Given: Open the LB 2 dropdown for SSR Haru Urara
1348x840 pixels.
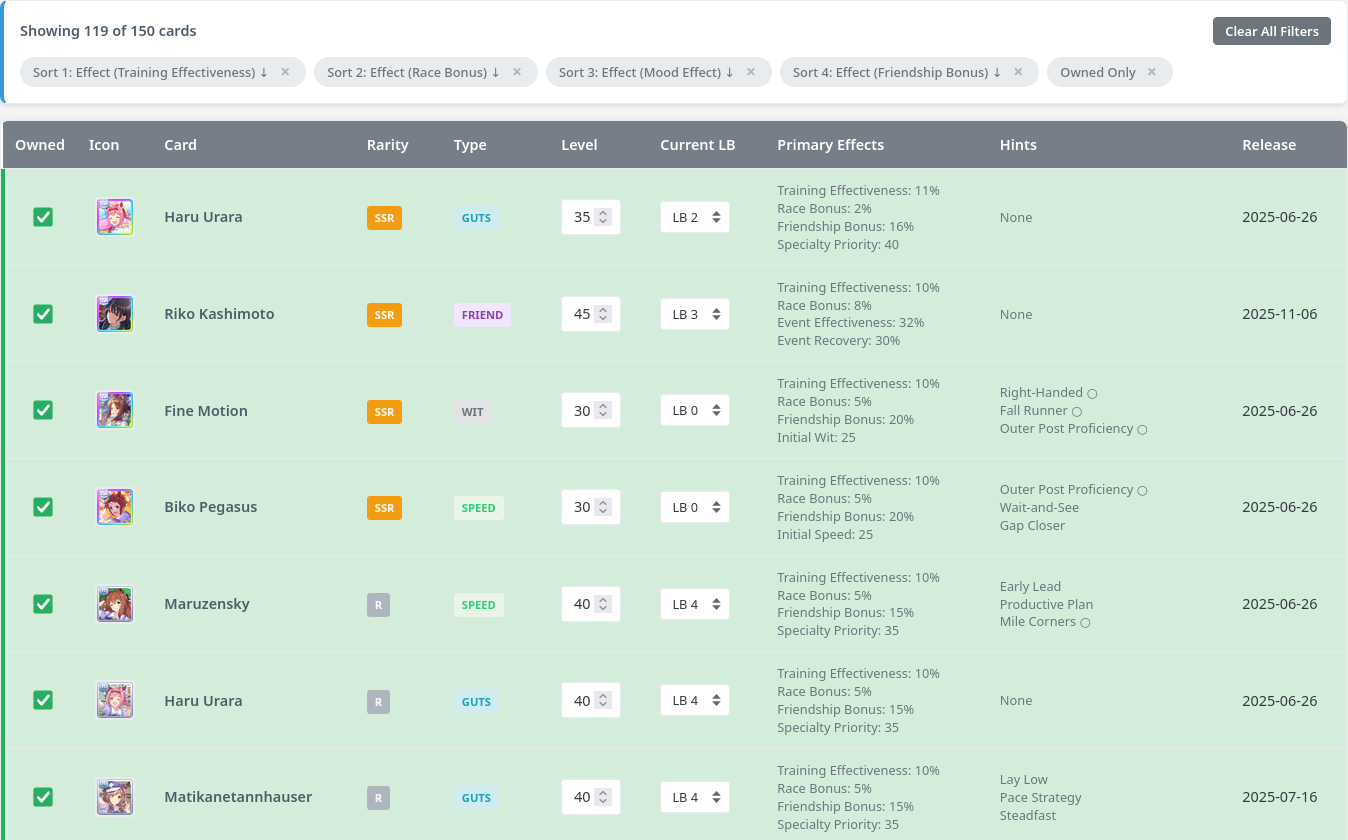Looking at the screenshot, I should tap(695, 217).
